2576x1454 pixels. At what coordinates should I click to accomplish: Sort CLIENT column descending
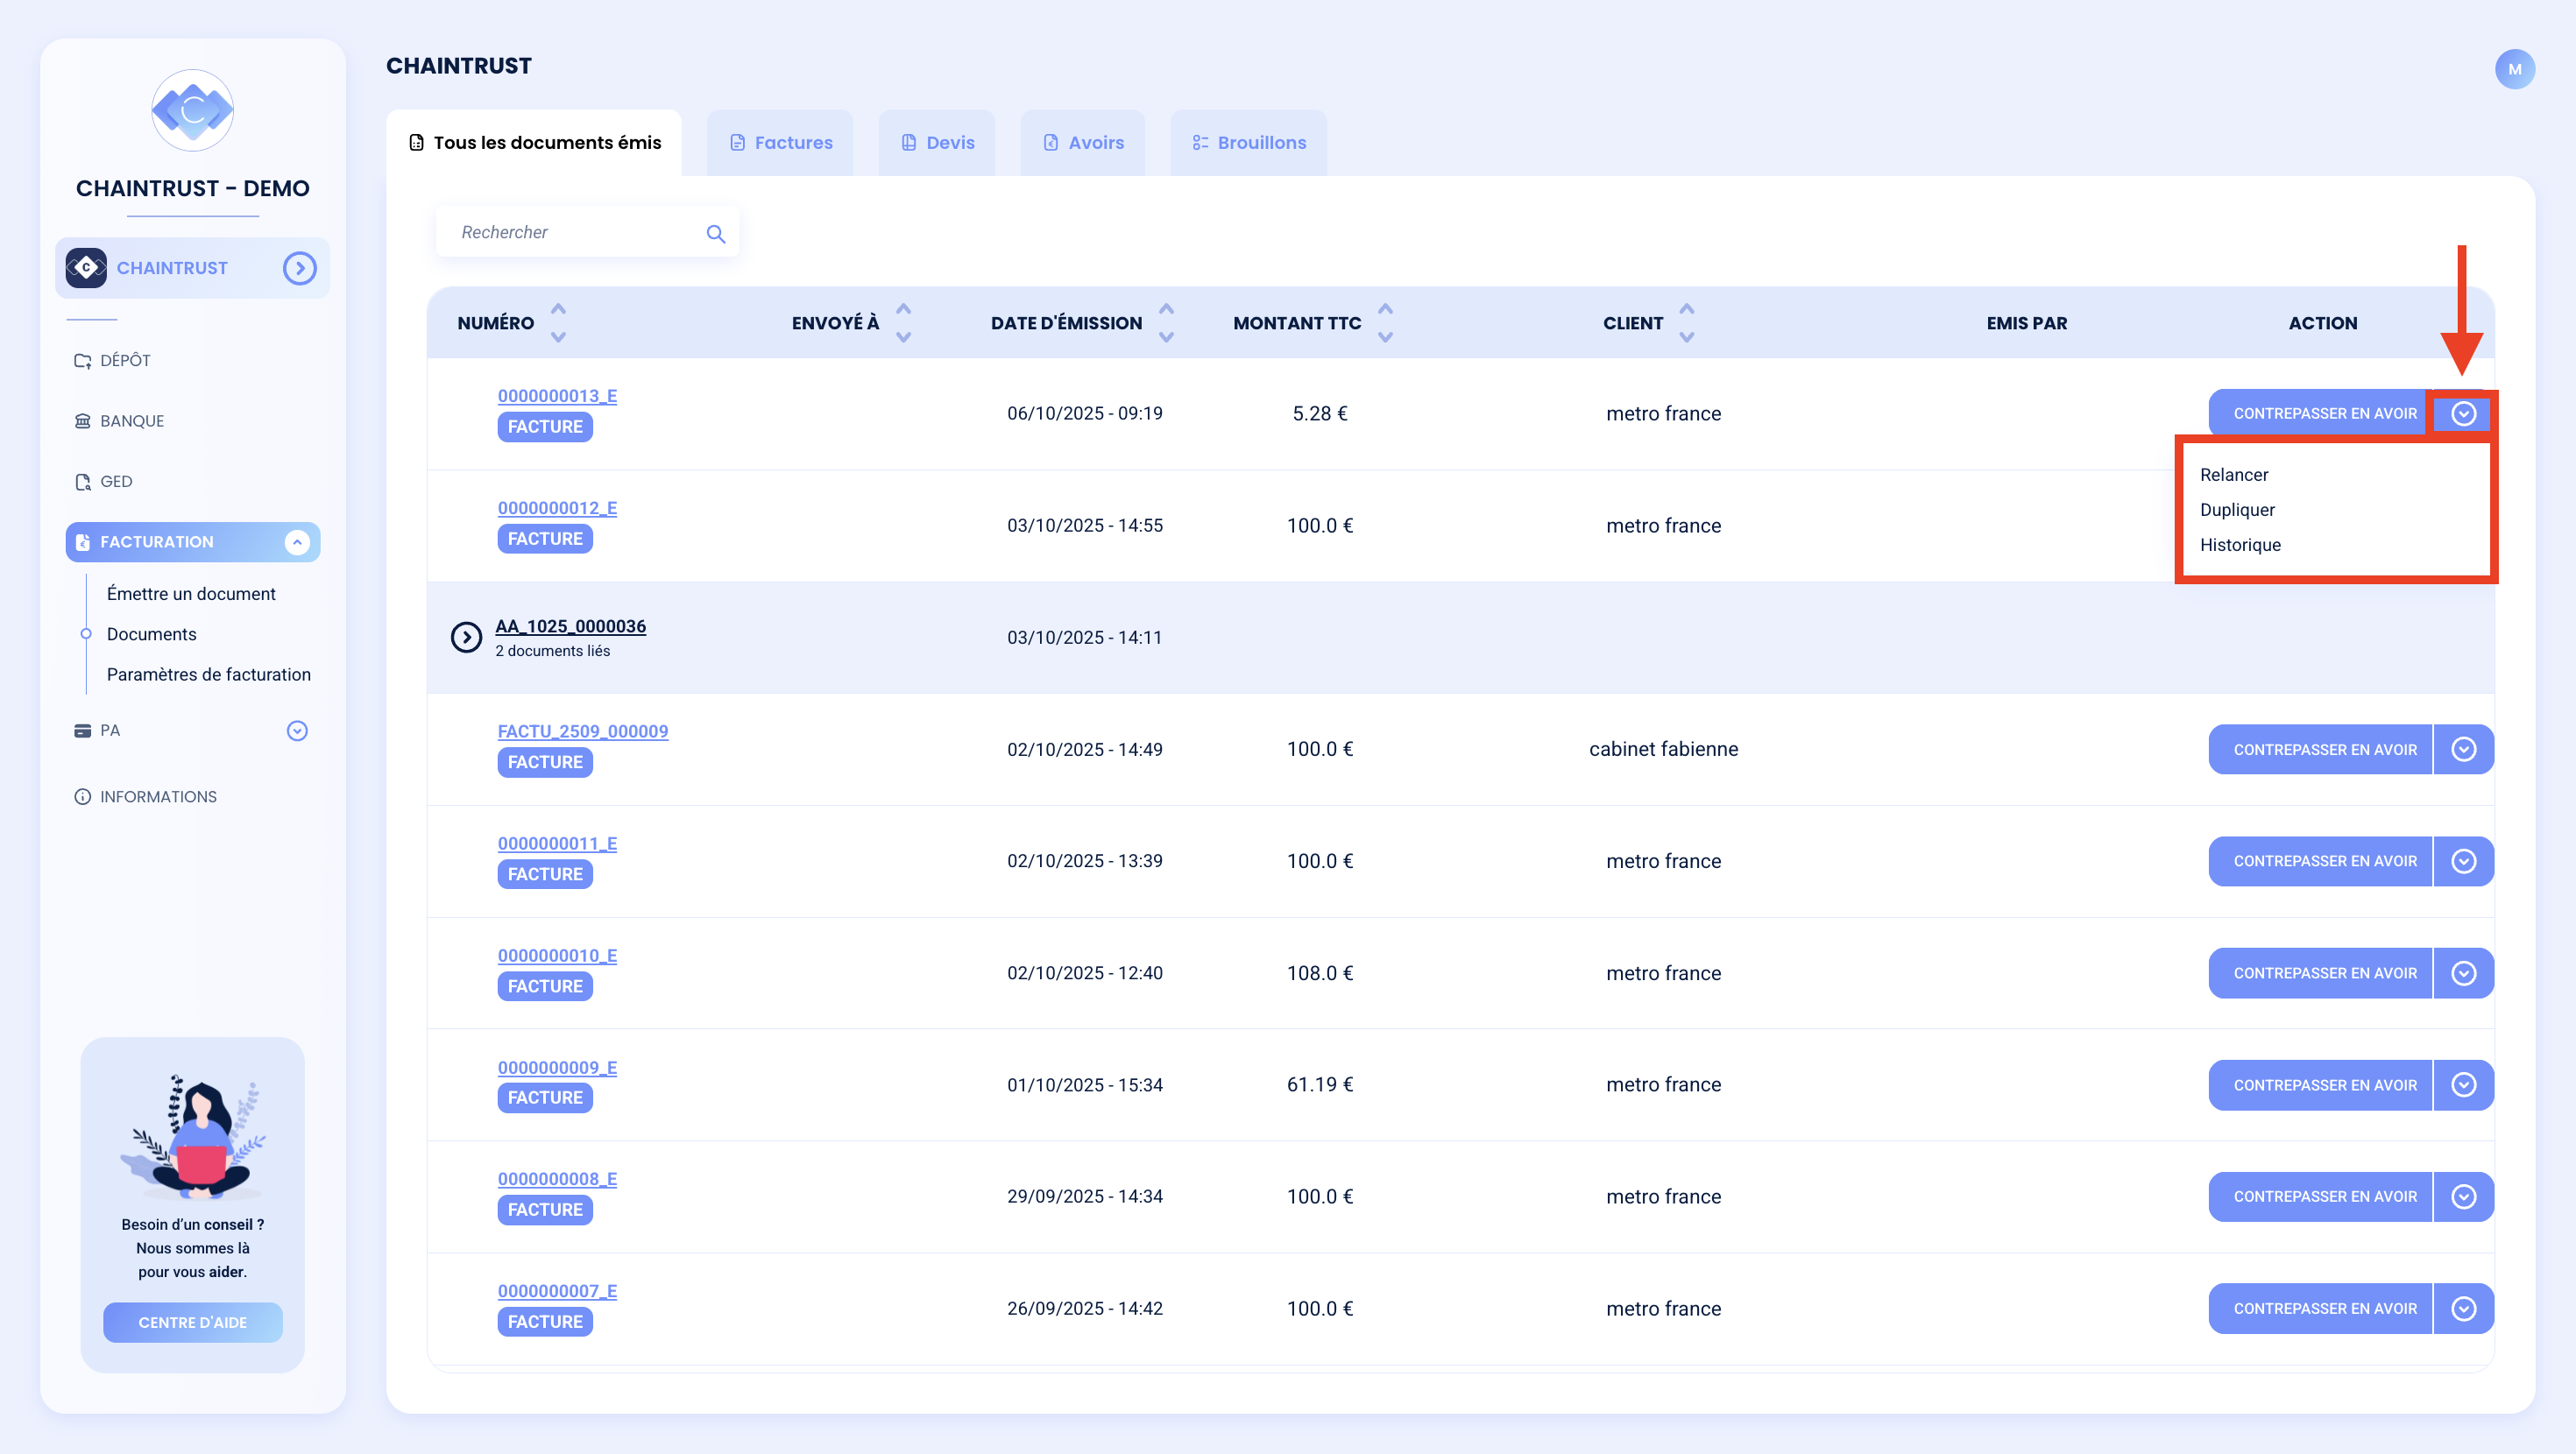pos(1687,337)
